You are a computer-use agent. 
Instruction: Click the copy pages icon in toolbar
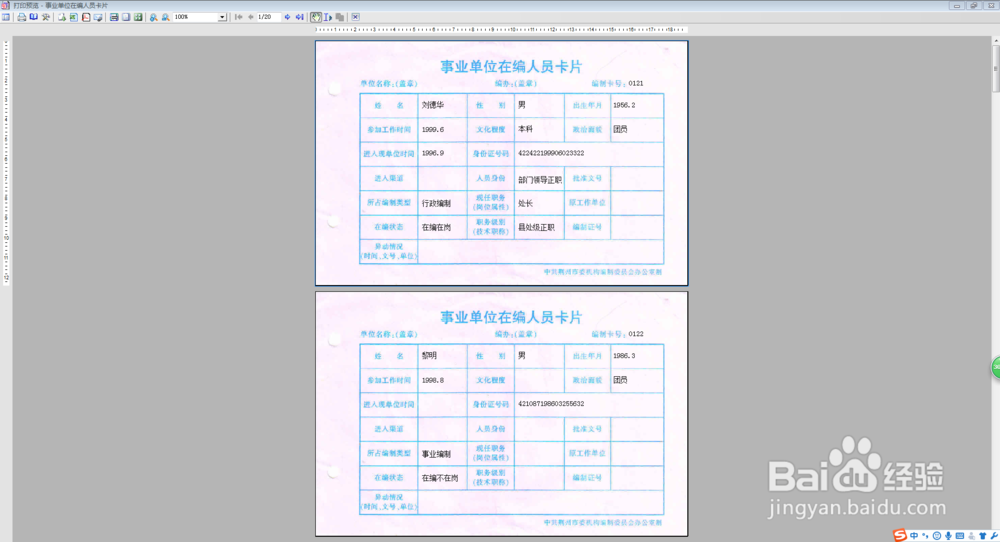[x=340, y=17]
